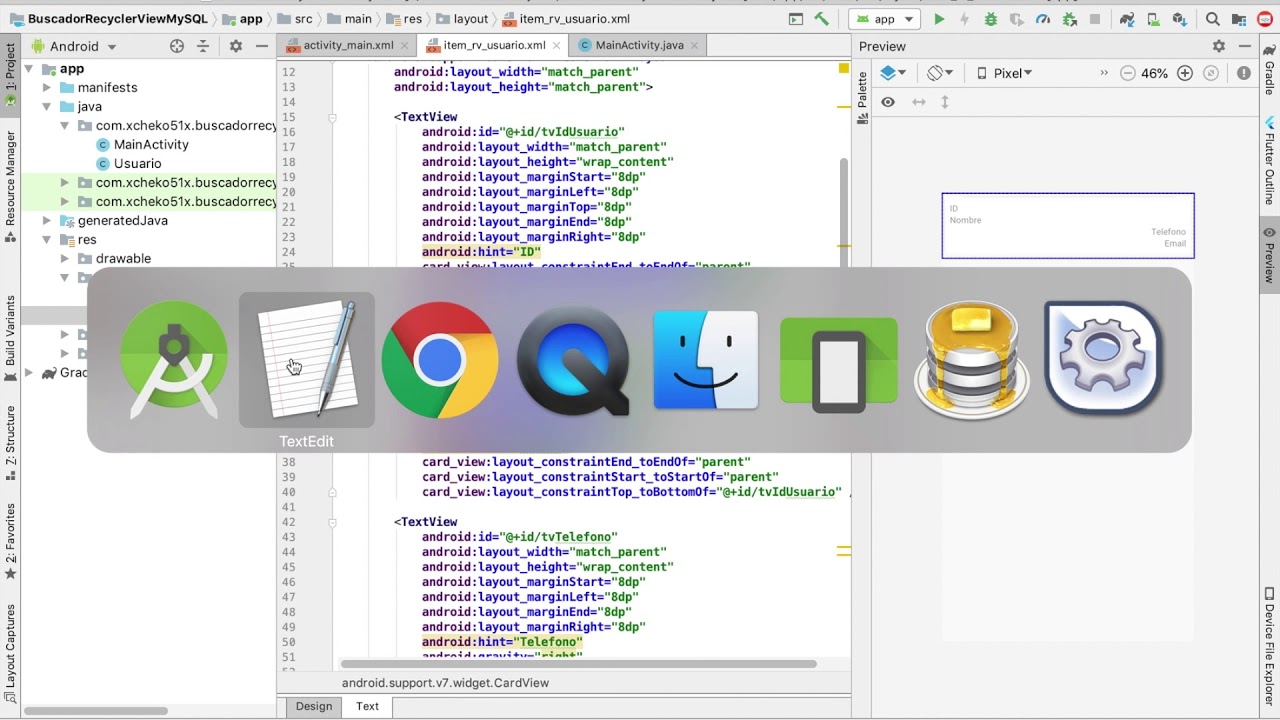Show warnings and errors icon in Preview
The width and height of the screenshot is (1280, 720).
pos(1244,73)
